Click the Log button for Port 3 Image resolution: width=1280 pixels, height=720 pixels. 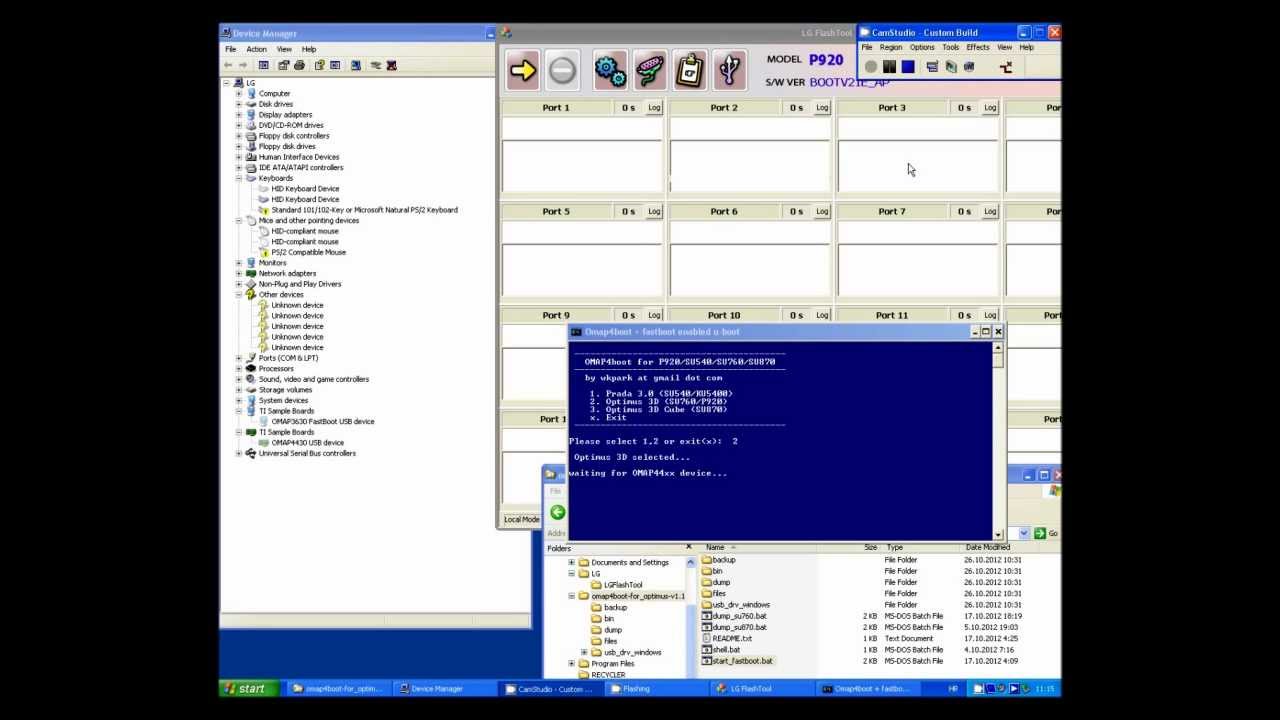click(x=990, y=107)
